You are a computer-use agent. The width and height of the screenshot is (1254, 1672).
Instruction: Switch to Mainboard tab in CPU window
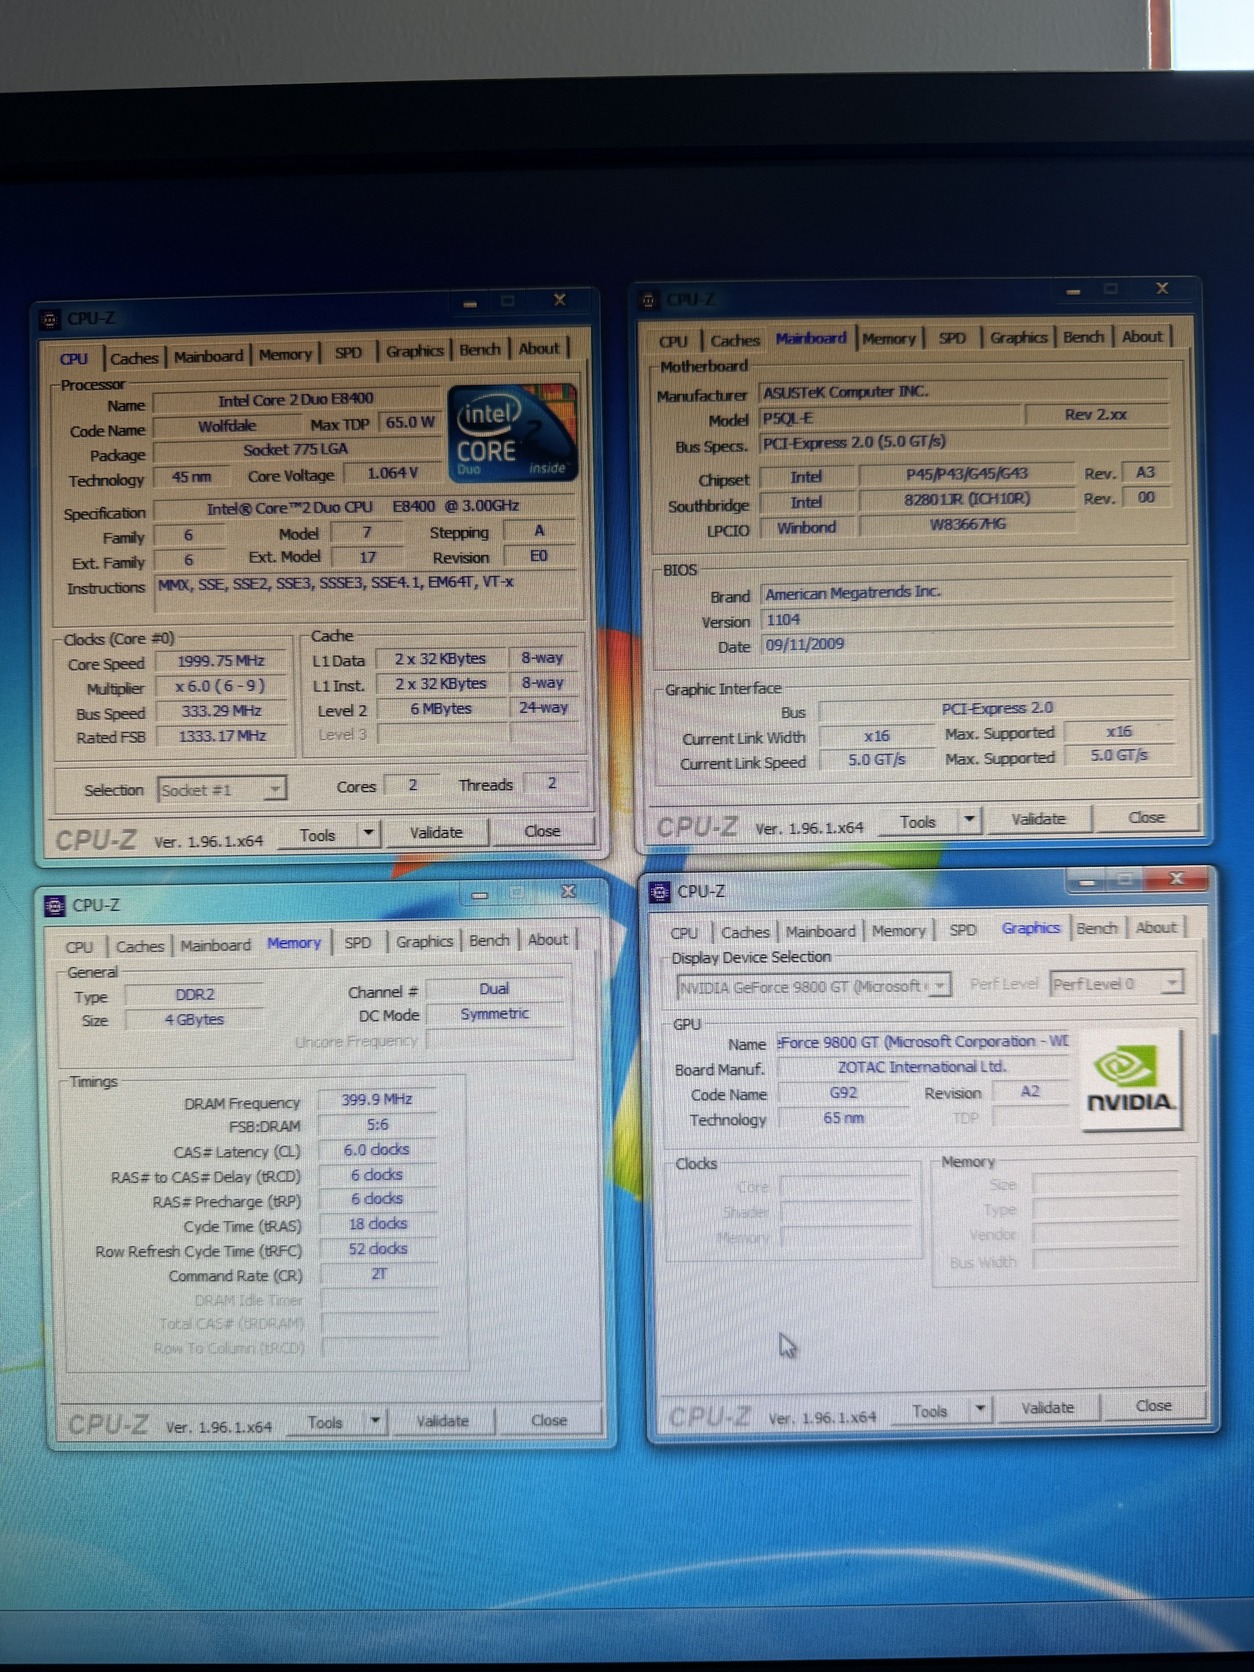pyautogui.click(x=208, y=356)
